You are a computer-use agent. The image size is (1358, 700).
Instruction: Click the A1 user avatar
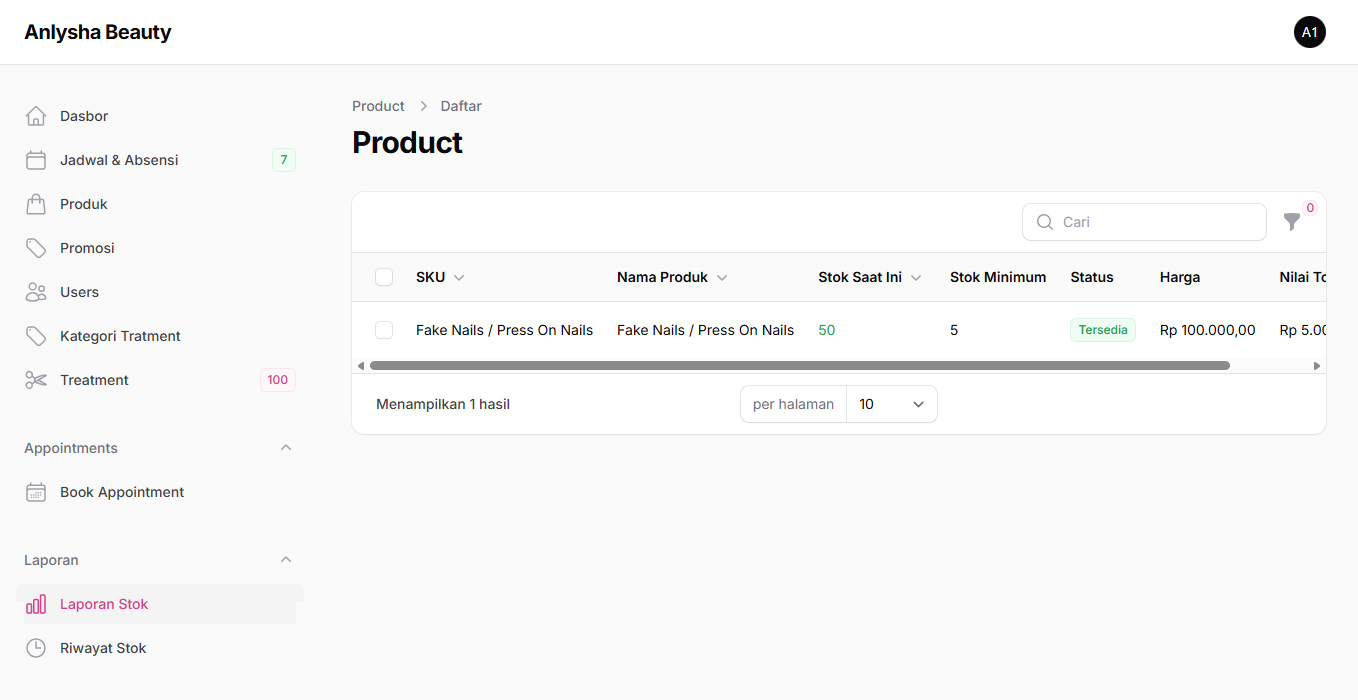click(1309, 32)
